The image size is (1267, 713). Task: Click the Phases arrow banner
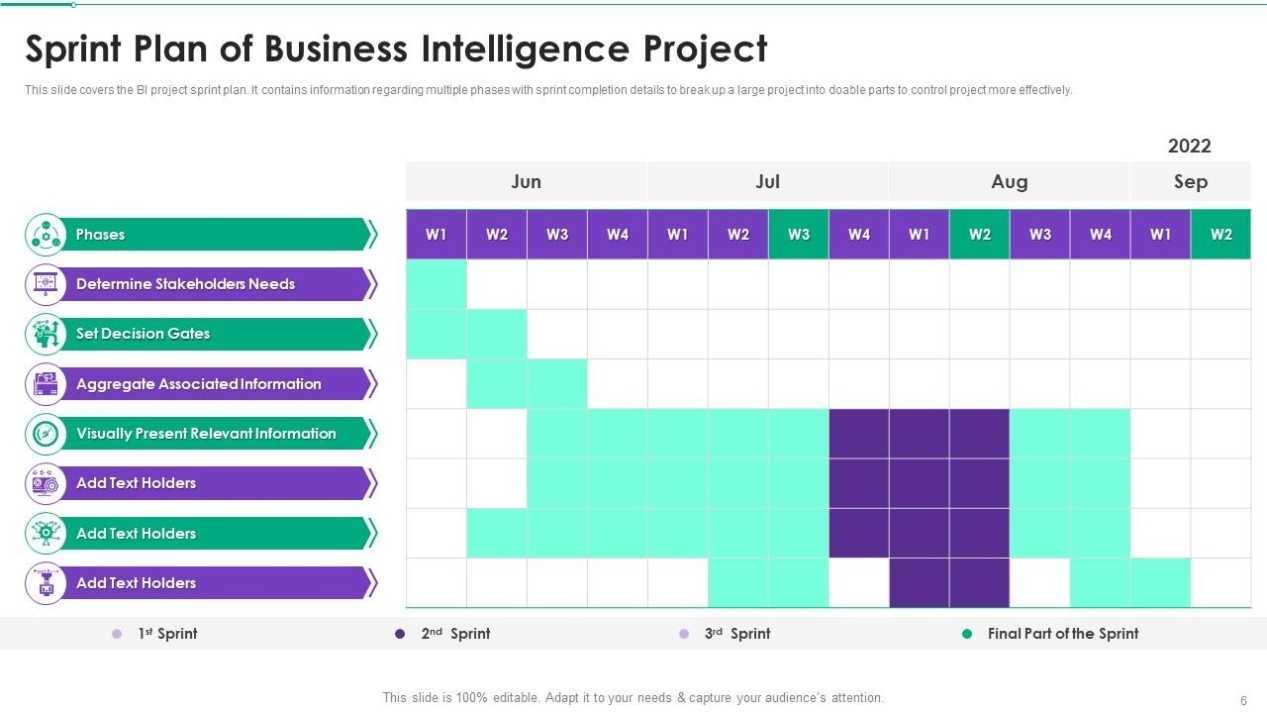pyautogui.click(x=219, y=235)
